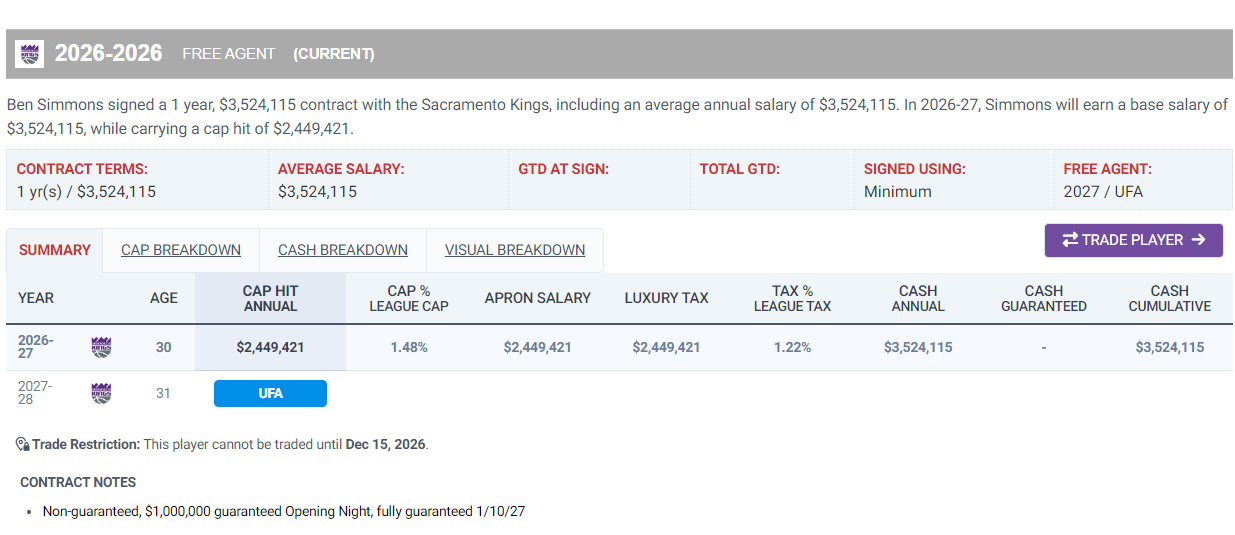Click the Kings team logo in the 2026-27 row
1235x535 pixels.
coord(101,347)
